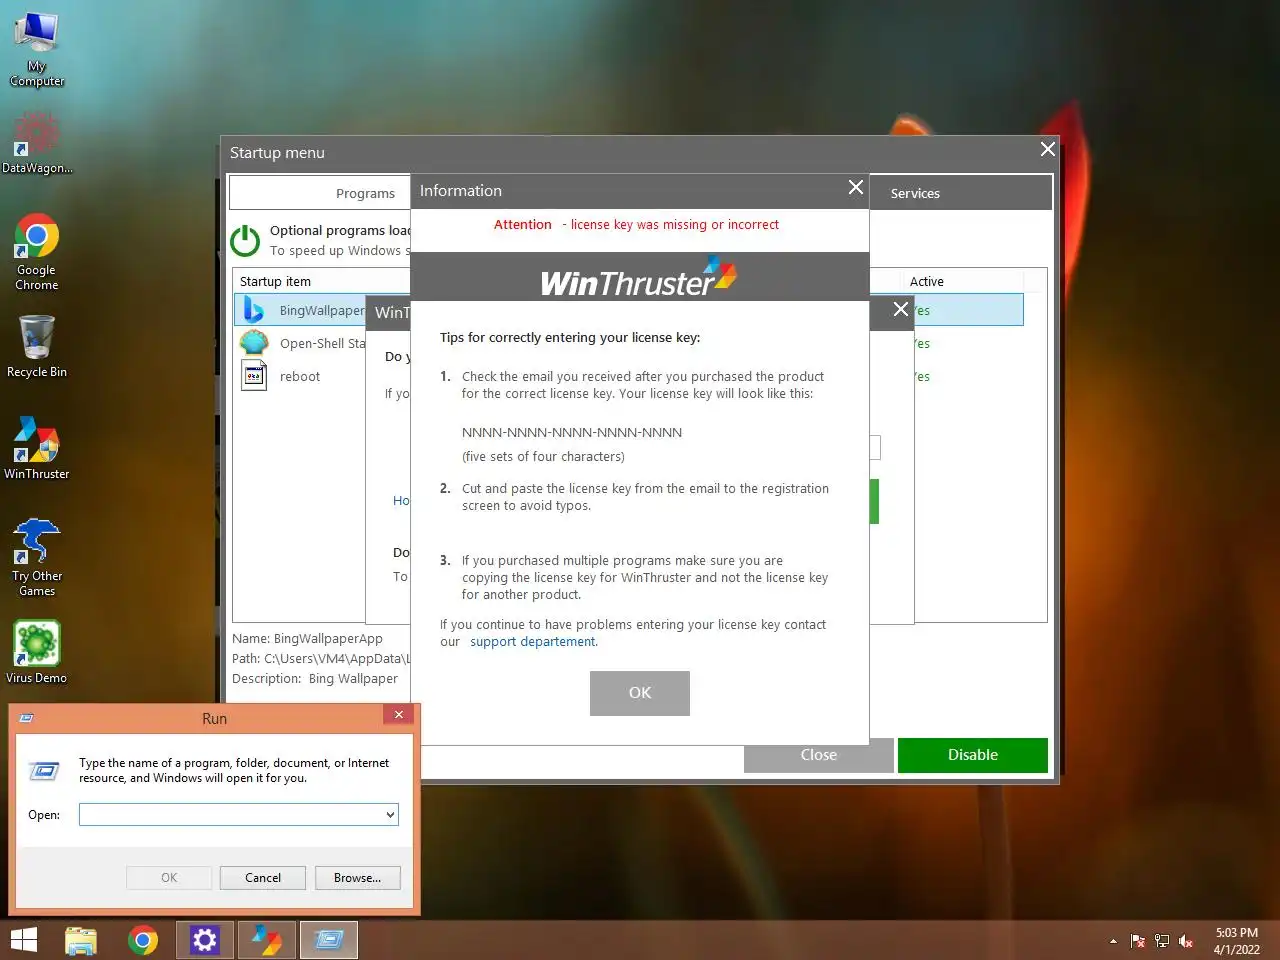1280x960 pixels.
Task: Click Cancel in the Run dialog
Action: pos(263,878)
